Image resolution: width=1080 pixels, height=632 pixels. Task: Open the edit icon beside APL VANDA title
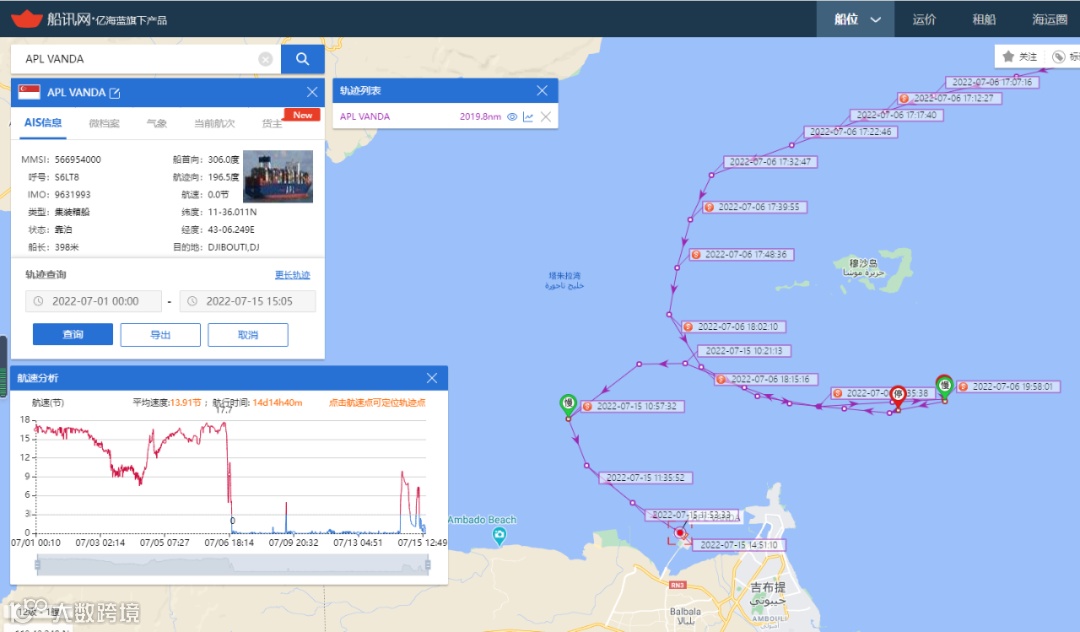coord(115,93)
